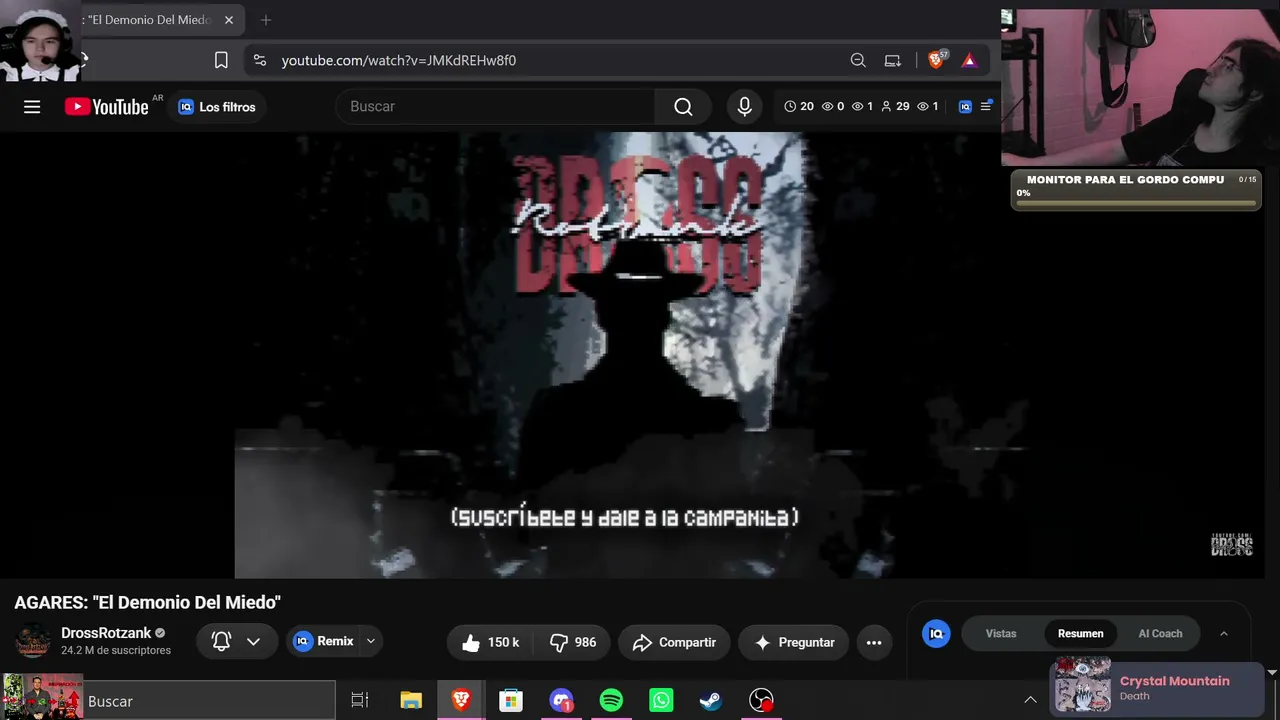
Task: Open site settings icon beside the URL
Action: pyautogui.click(x=260, y=60)
